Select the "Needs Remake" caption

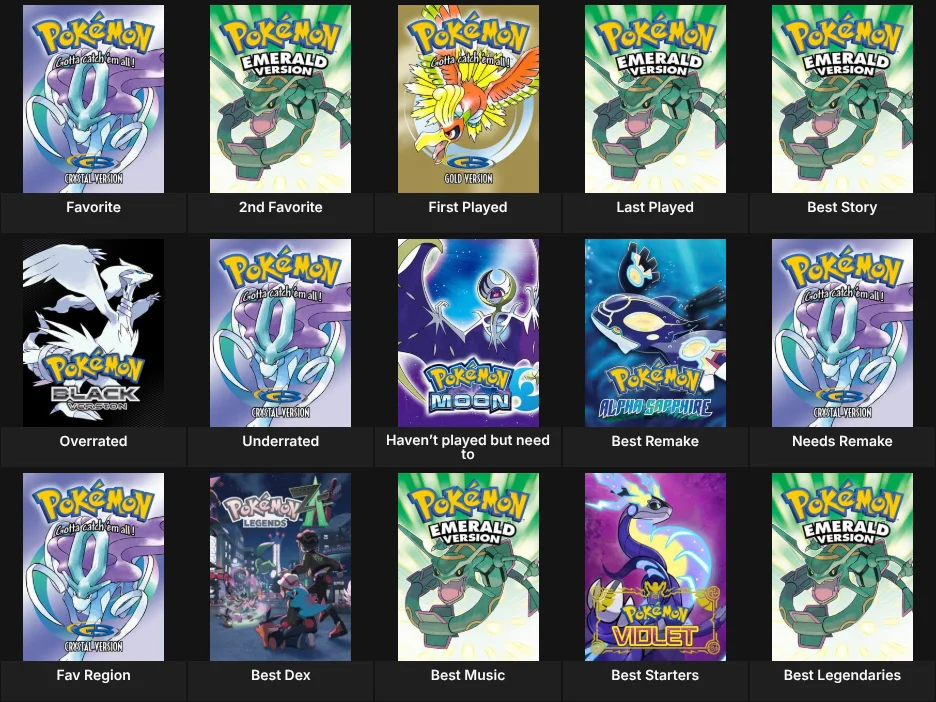pos(842,441)
